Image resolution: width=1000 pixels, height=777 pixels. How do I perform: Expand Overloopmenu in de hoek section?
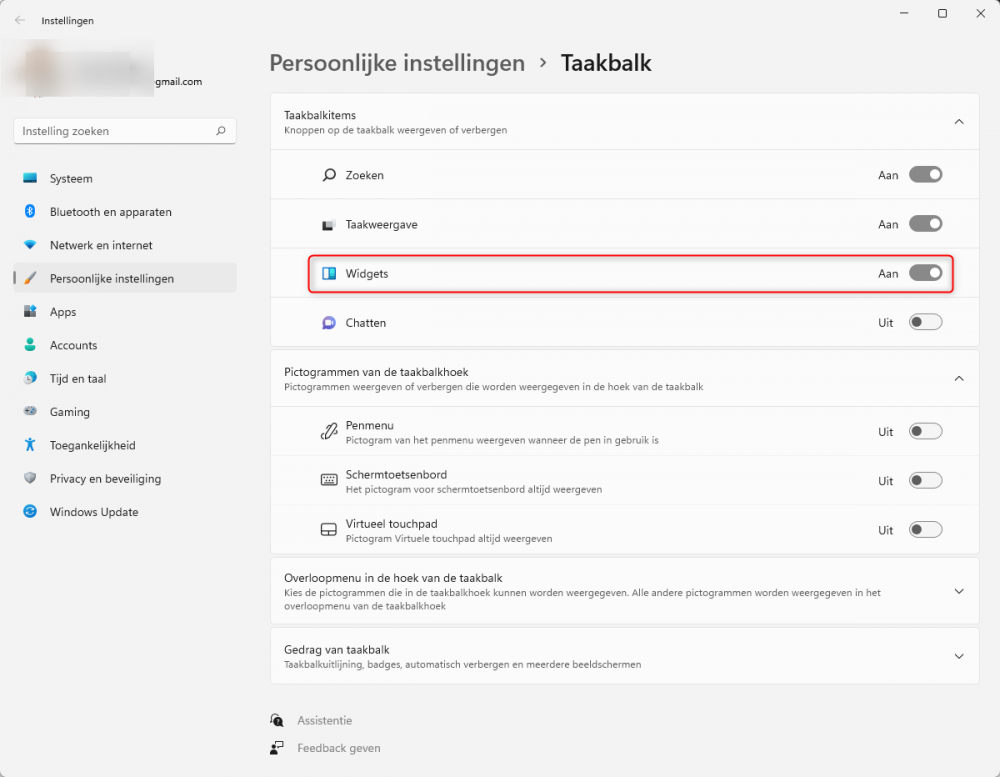point(958,591)
